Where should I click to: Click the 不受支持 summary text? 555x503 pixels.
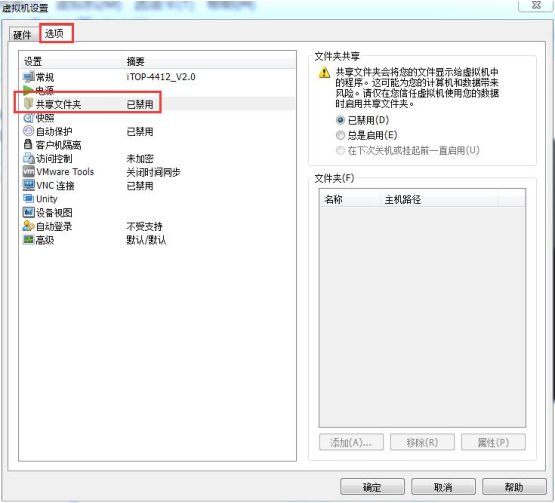point(144,226)
